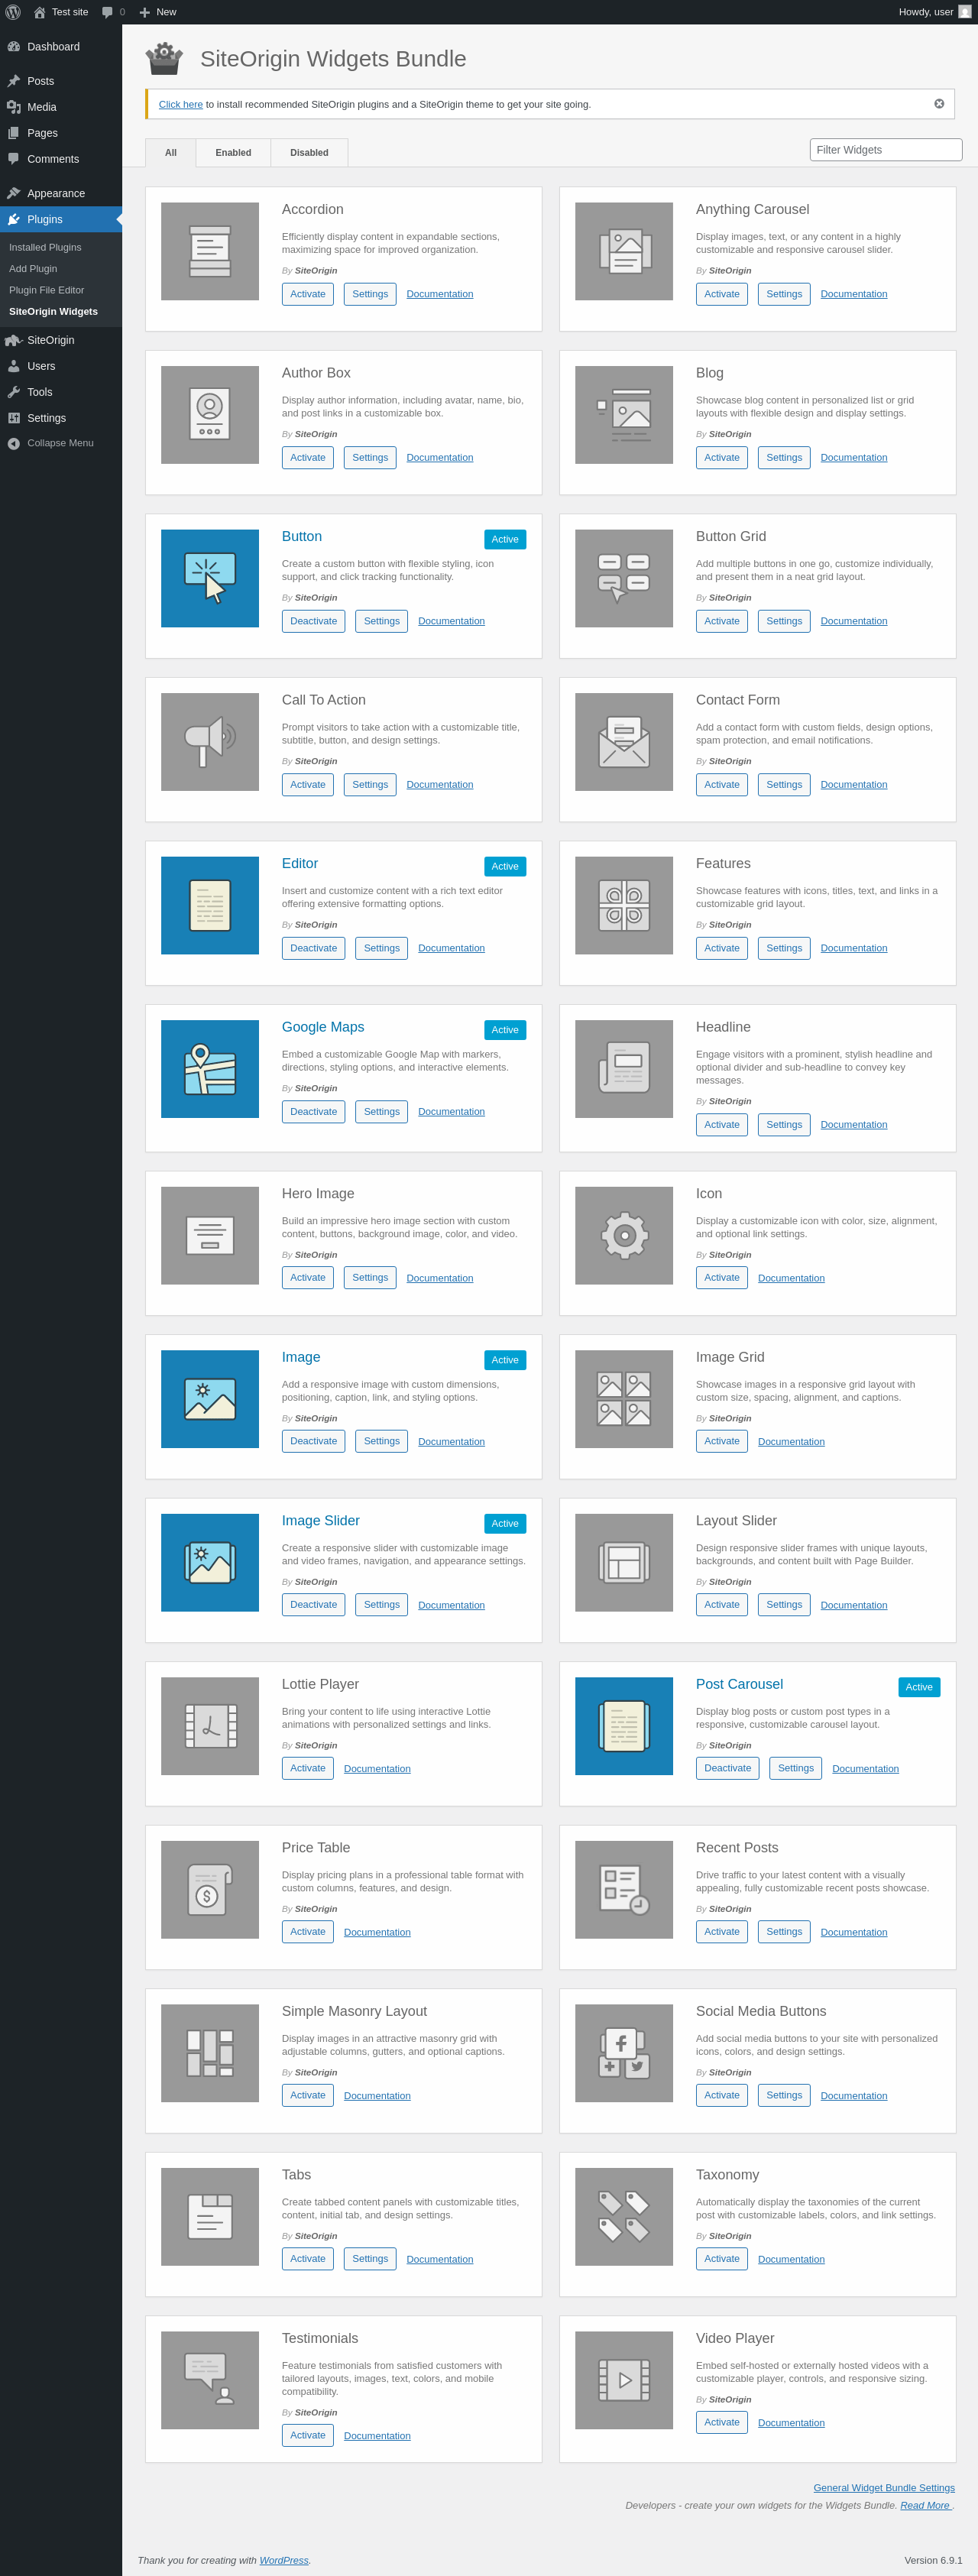978x2576 pixels.
Task: Dismiss the SiteOrigin install notice
Action: (x=939, y=104)
